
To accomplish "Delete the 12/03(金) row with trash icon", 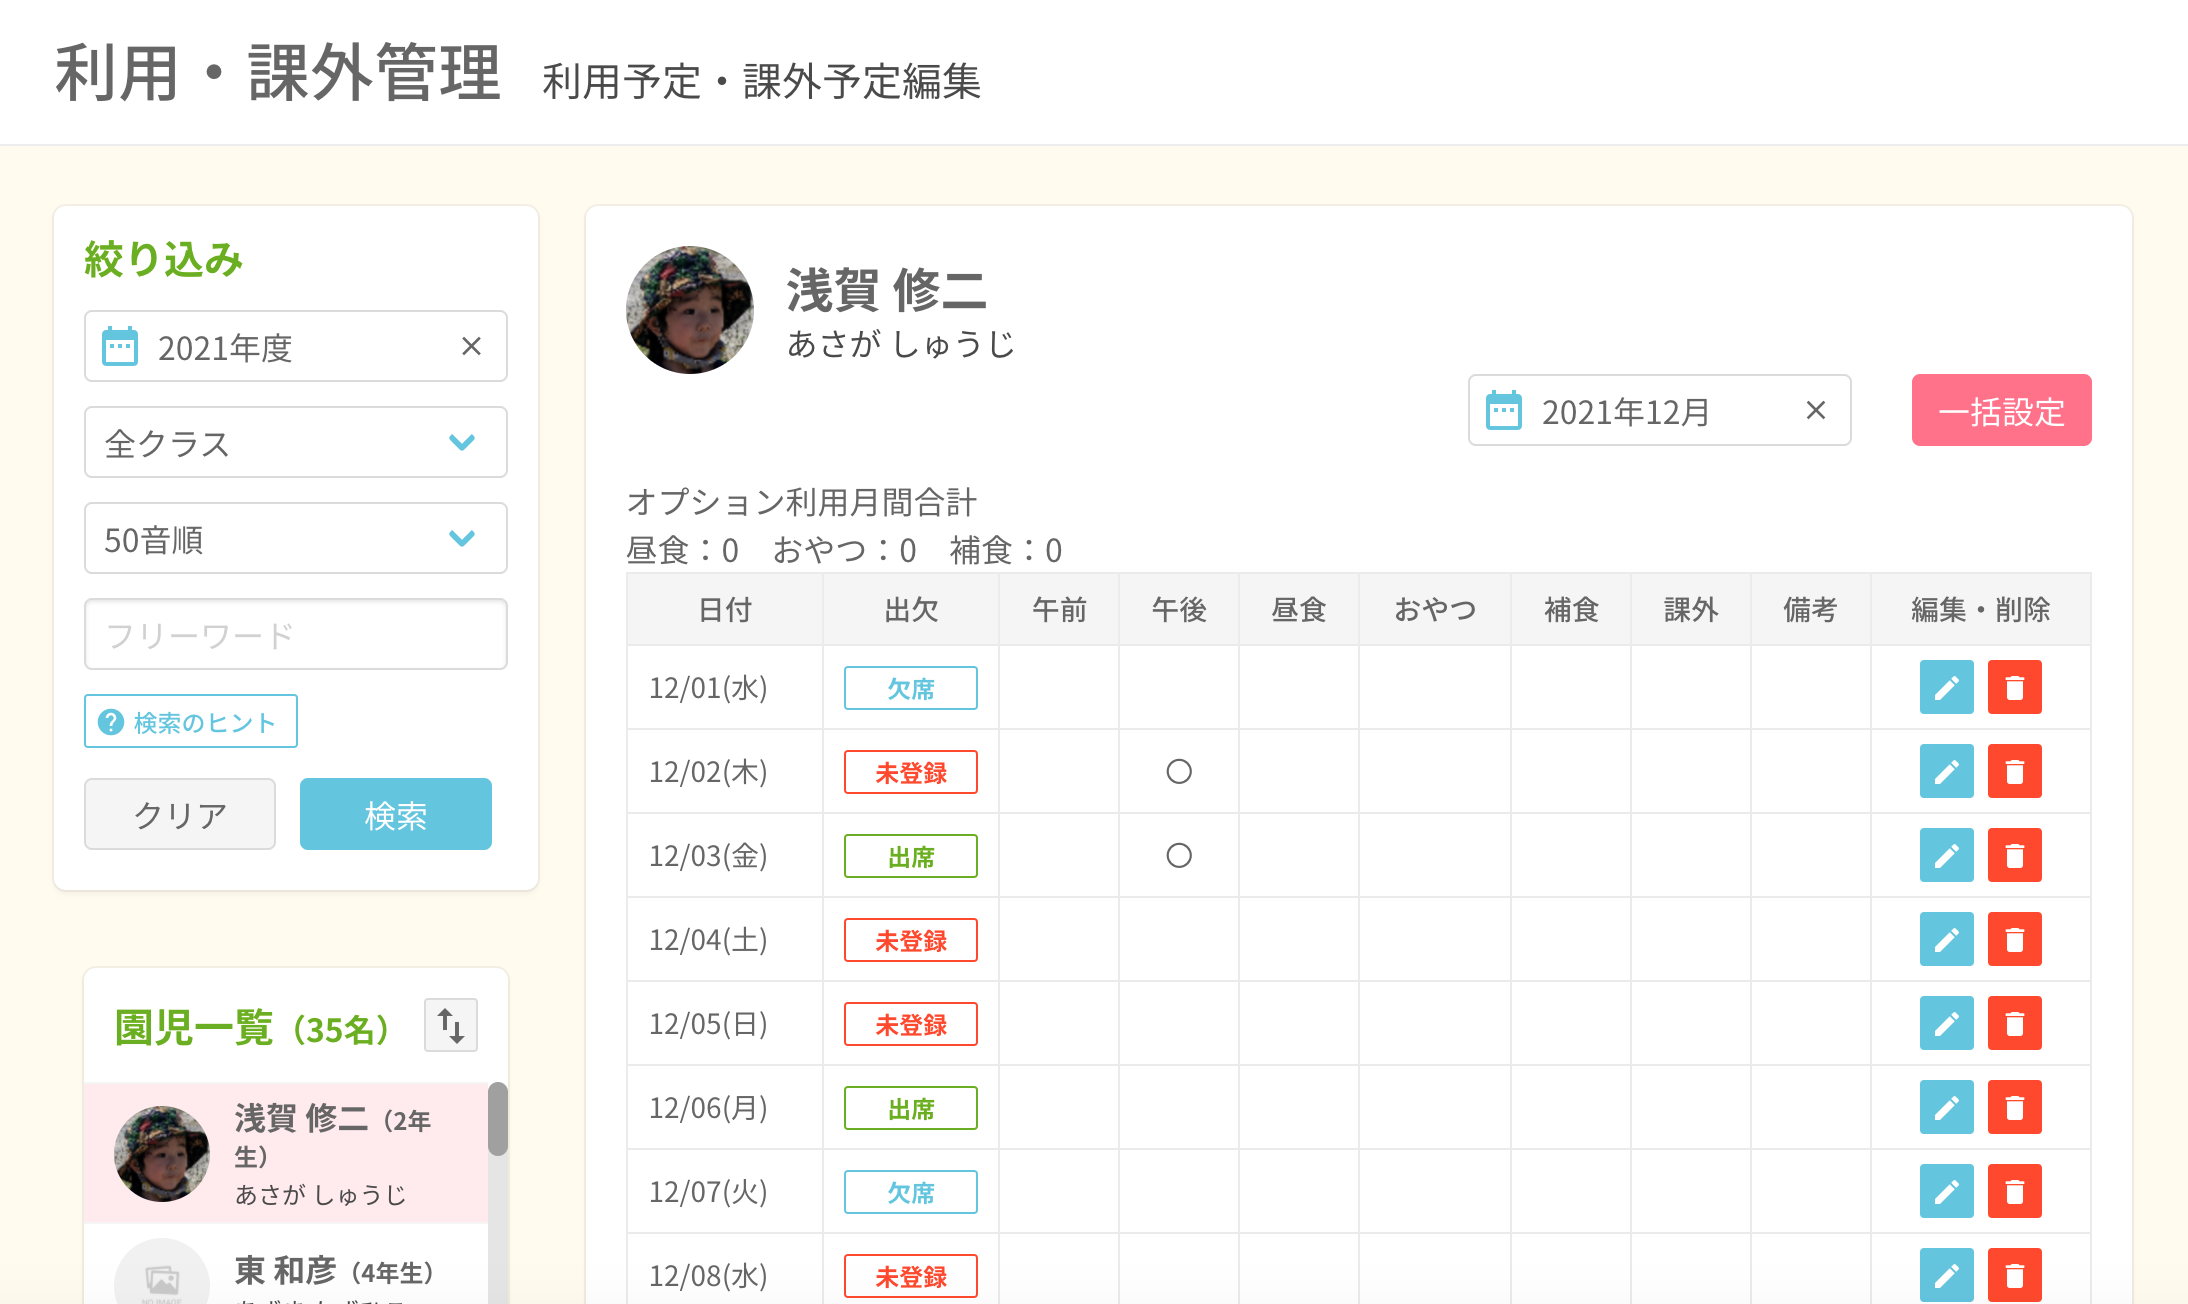I will (x=2014, y=855).
